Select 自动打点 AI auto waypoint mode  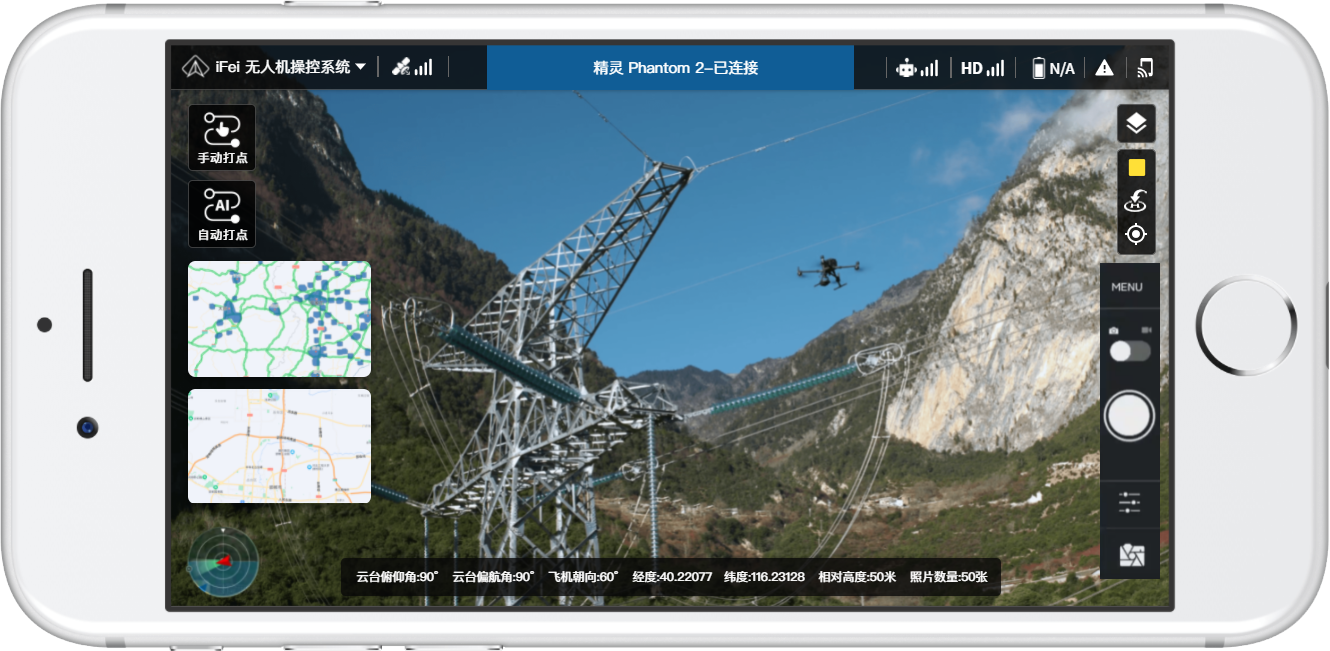222,214
